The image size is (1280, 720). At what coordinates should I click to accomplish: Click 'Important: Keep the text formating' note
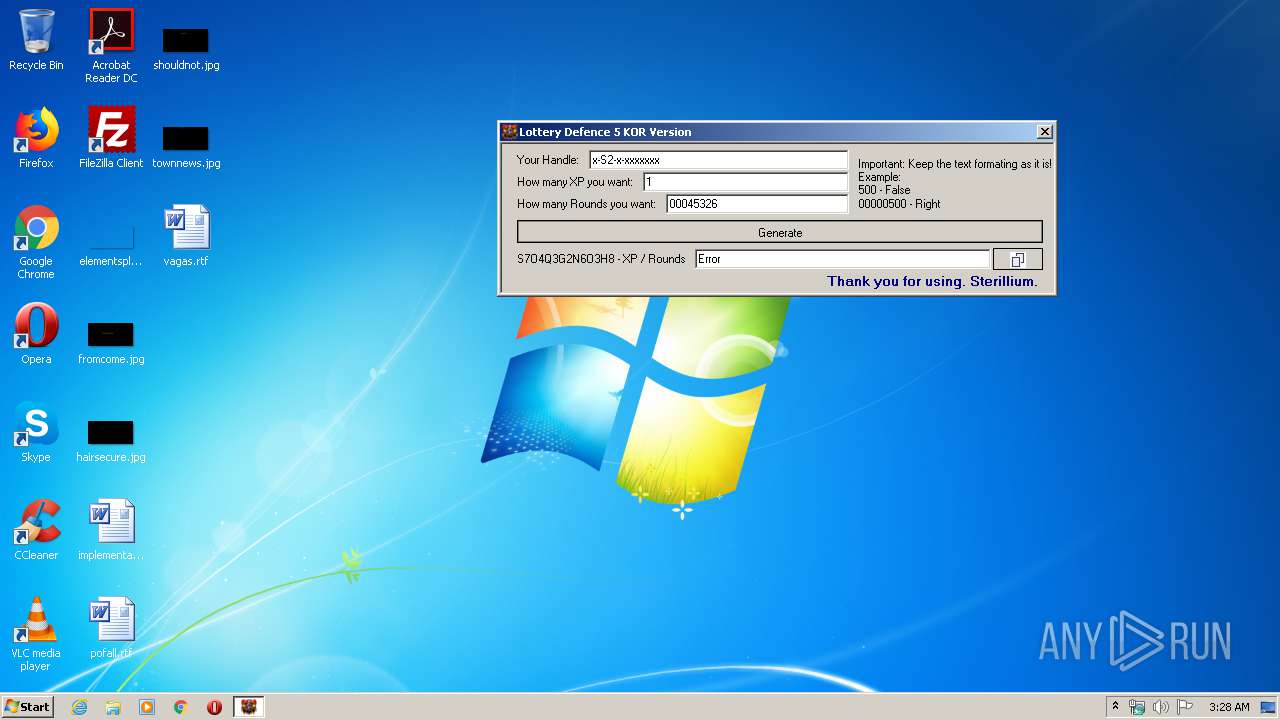point(955,164)
